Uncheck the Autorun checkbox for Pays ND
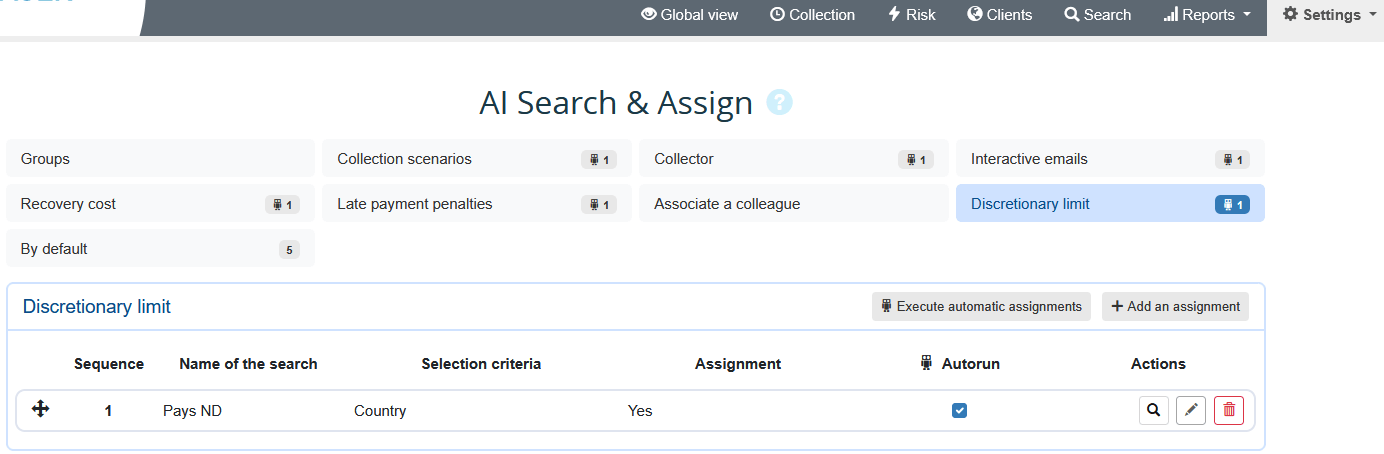The width and height of the screenshot is (1384, 454). 960,410
